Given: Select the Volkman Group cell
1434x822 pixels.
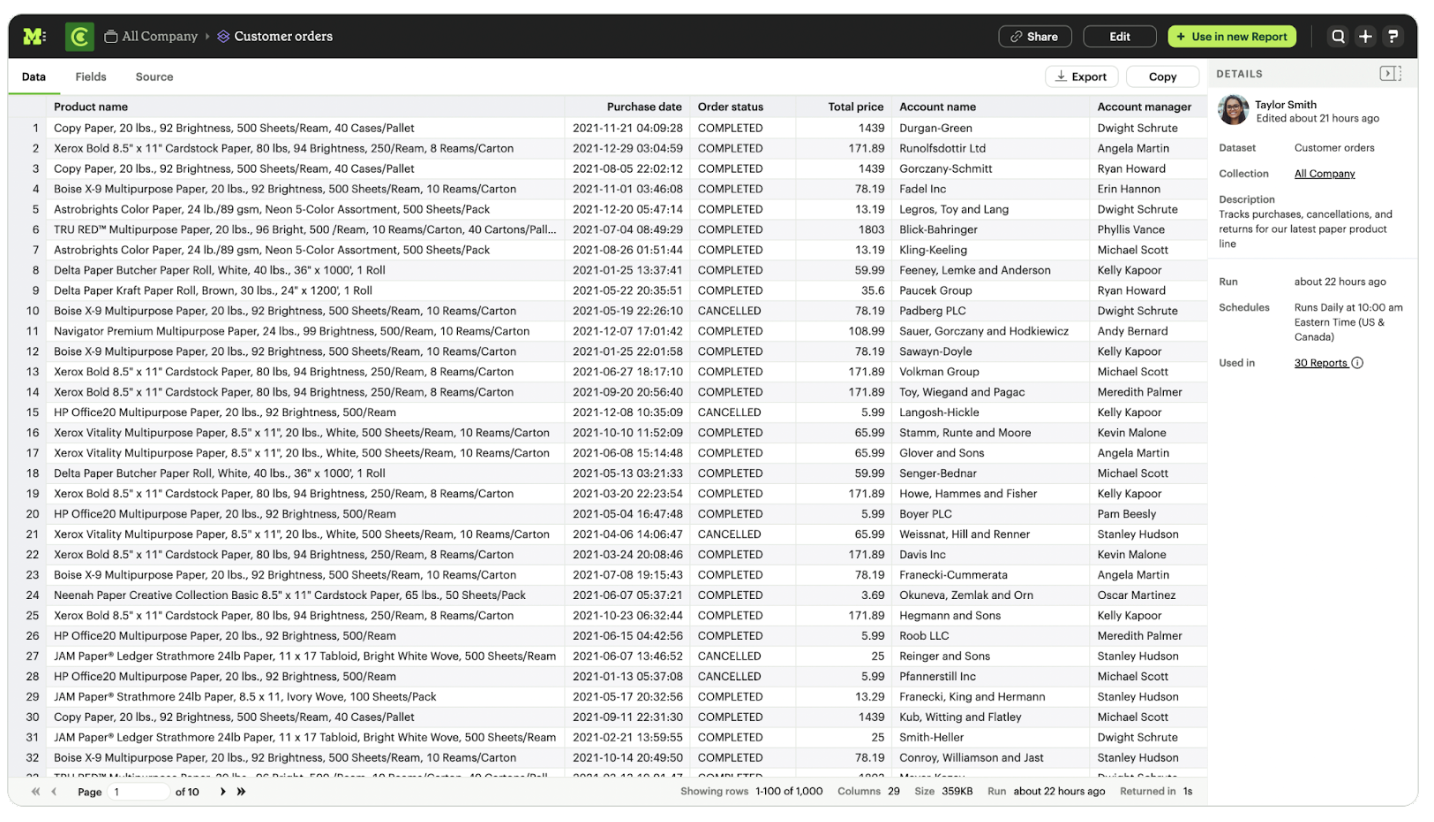Looking at the screenshot, I should click(x=990, y=372).
